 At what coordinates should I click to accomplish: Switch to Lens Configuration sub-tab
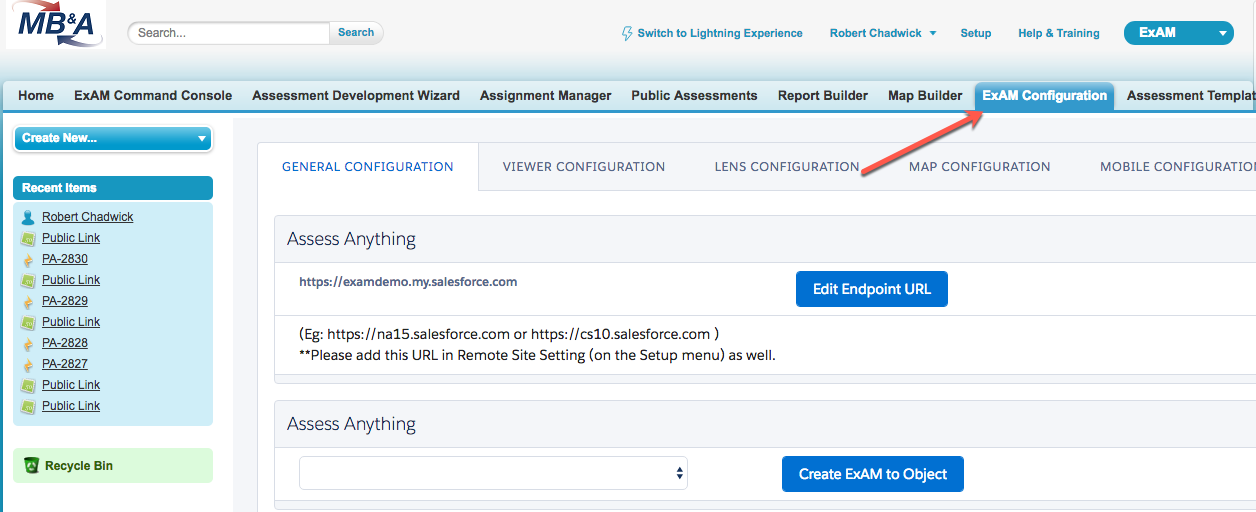click(x=787, y=167)
